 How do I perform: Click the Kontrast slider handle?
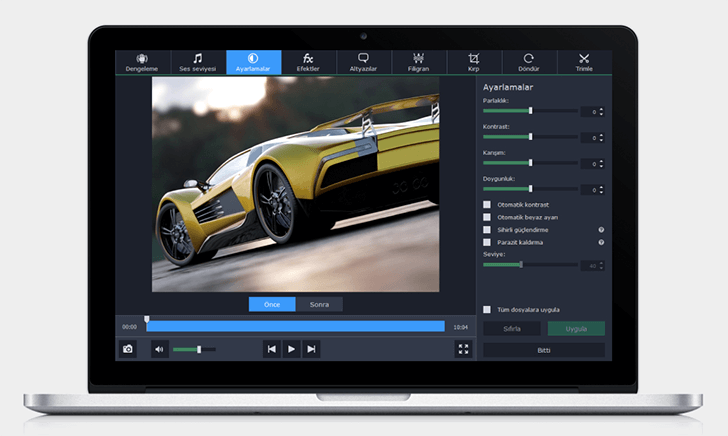coord(531,137)
